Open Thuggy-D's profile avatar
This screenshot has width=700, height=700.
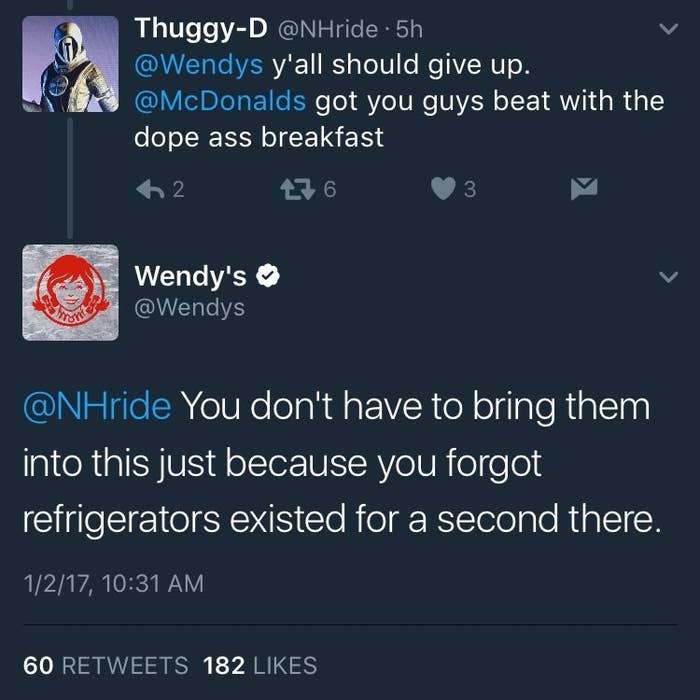tap(71, 63)
